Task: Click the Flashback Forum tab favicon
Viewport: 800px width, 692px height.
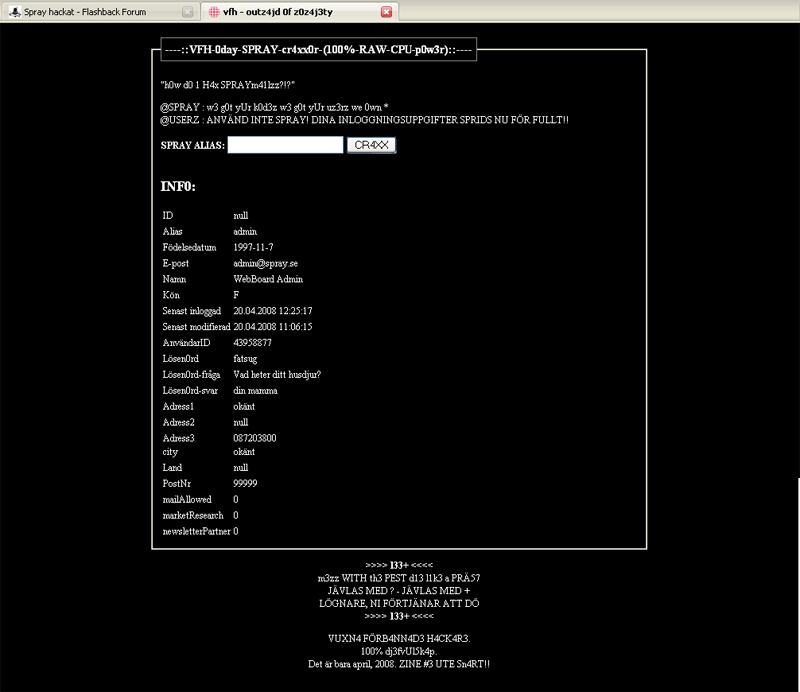Action: [12, 10]
